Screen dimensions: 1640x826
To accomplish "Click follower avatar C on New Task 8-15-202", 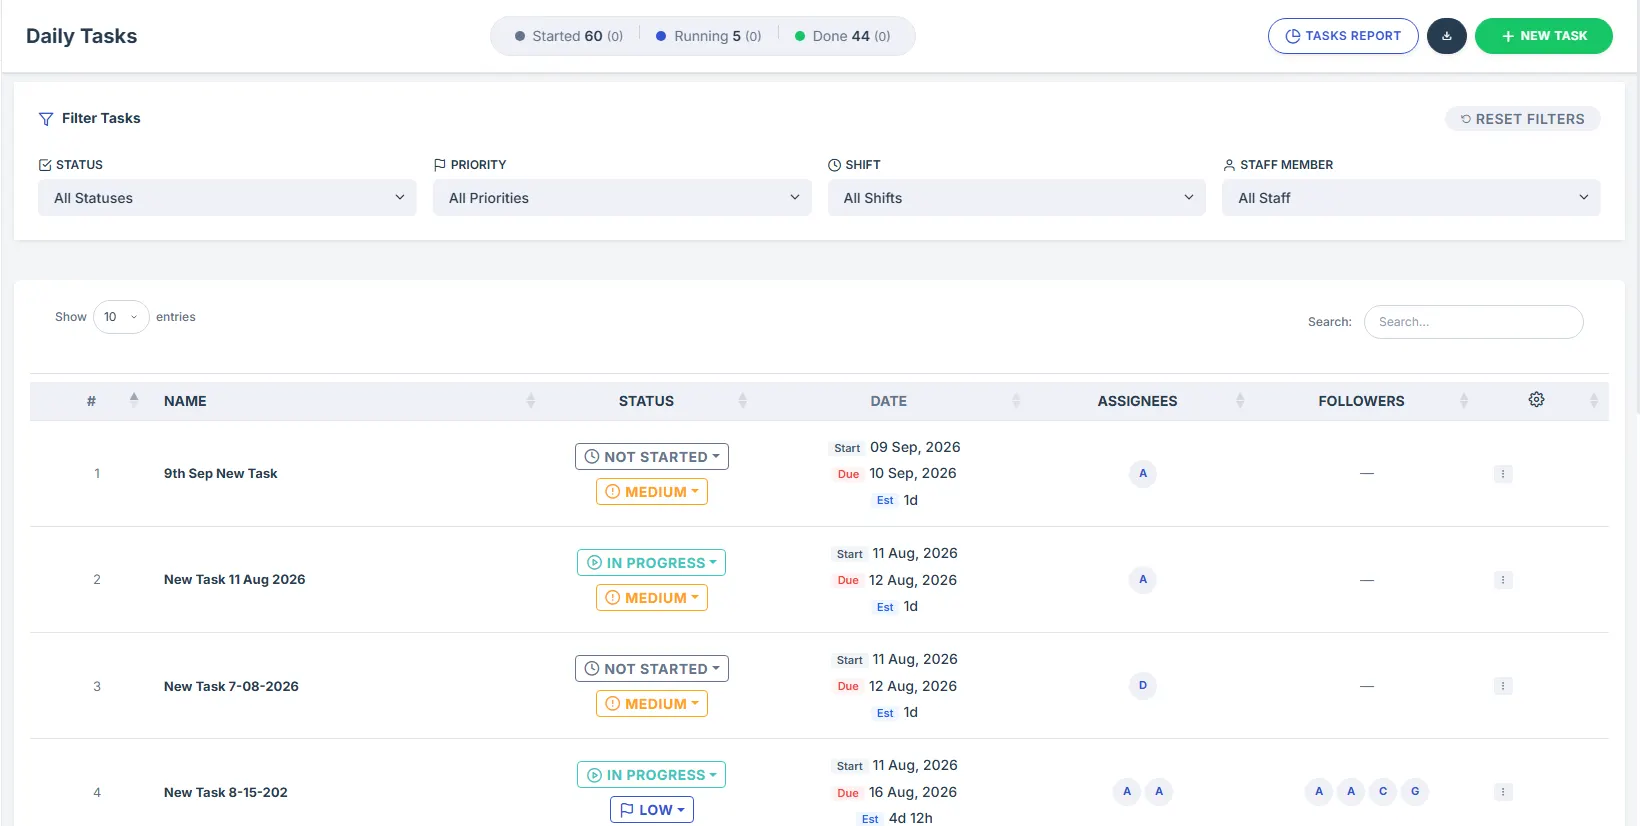I will click(x=1383, y=792).
